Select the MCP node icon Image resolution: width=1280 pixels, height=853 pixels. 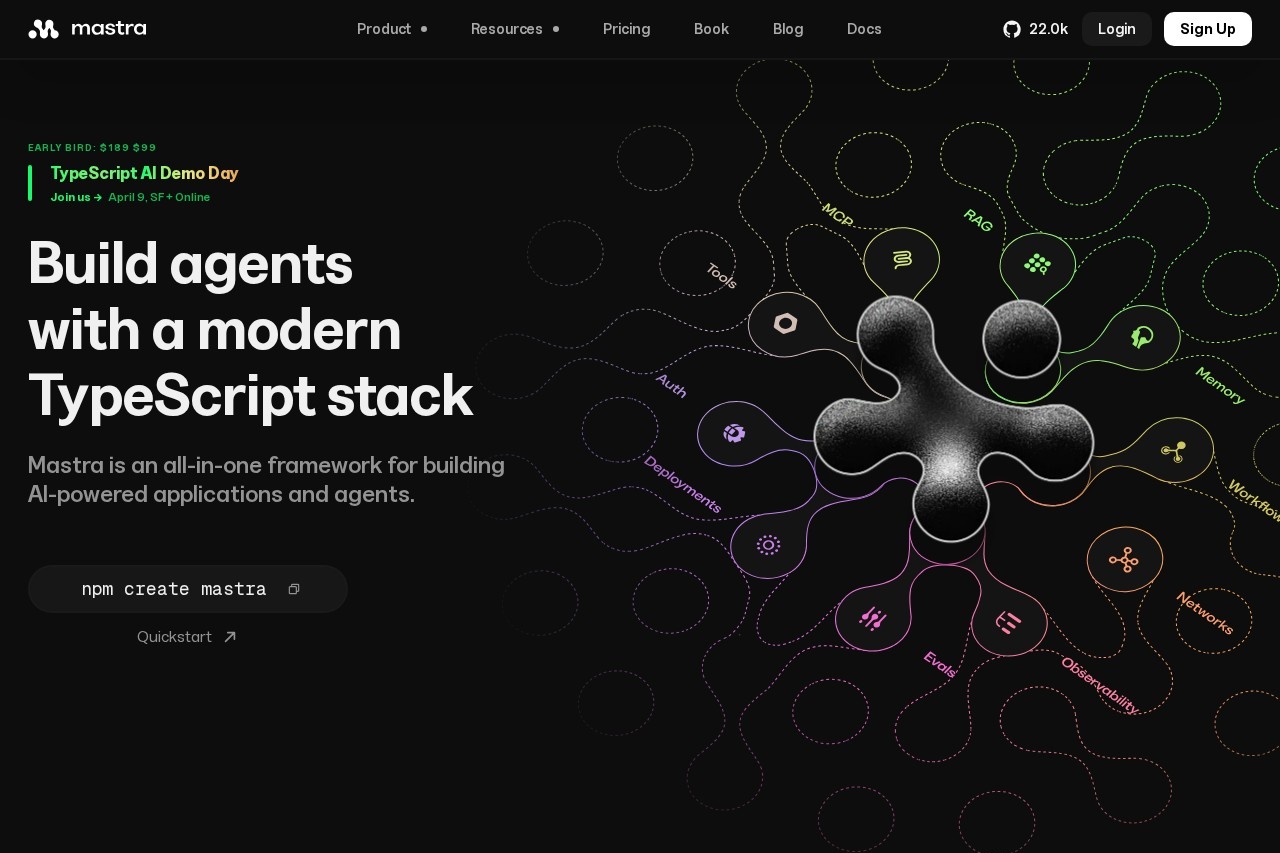[x=902, y=260]
